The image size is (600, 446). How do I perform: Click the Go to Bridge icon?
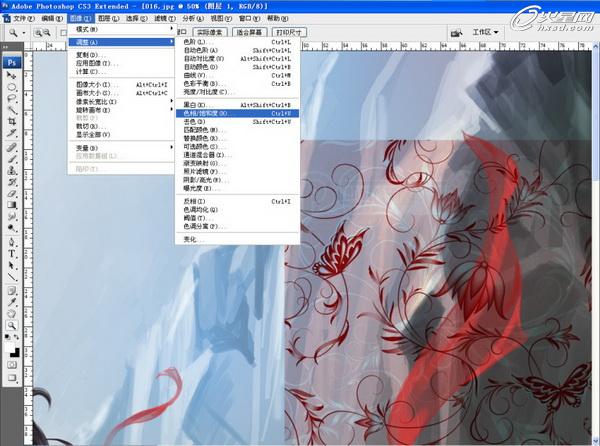pyautogui.click(x=456, y=33)
